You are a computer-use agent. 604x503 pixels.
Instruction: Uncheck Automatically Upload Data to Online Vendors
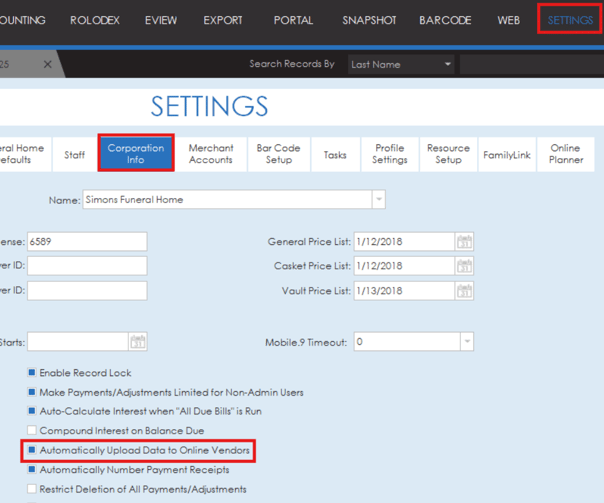pyautogui.click(x=32, y=451)
